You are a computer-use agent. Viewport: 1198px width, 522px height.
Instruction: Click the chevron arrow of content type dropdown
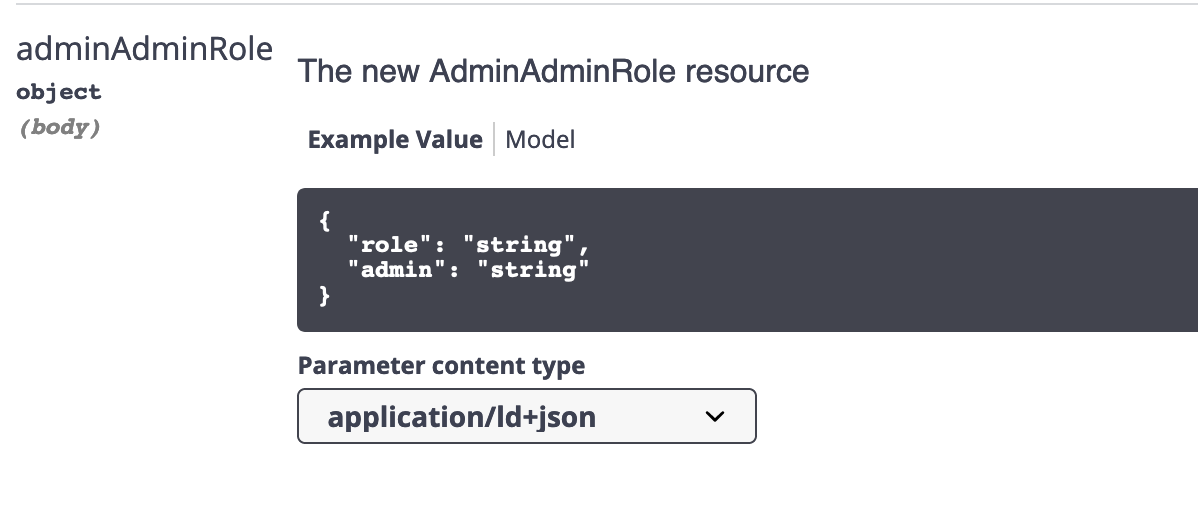pos(714,416)
